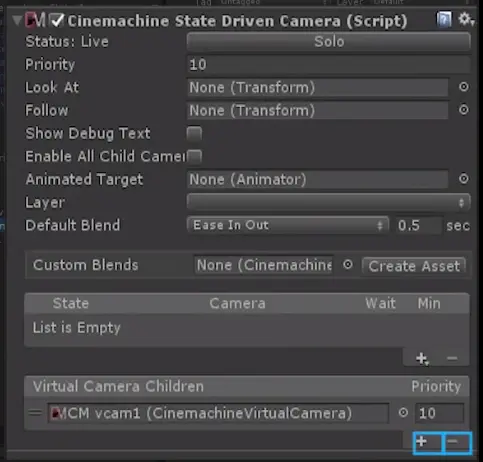Select the Look At transform field

[x=318, y=88]
